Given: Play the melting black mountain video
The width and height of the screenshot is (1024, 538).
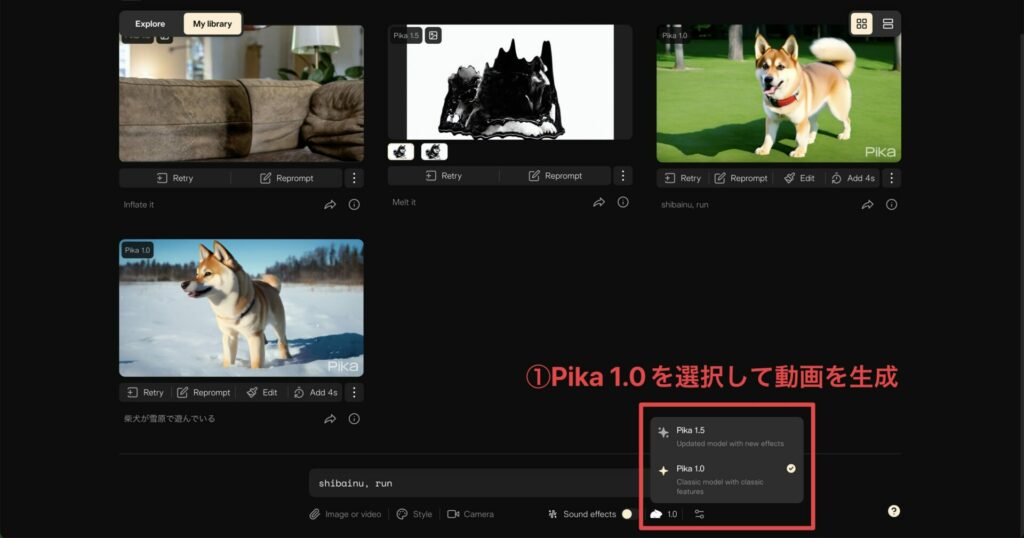Looking at the screenshot, I should [510, 82].
